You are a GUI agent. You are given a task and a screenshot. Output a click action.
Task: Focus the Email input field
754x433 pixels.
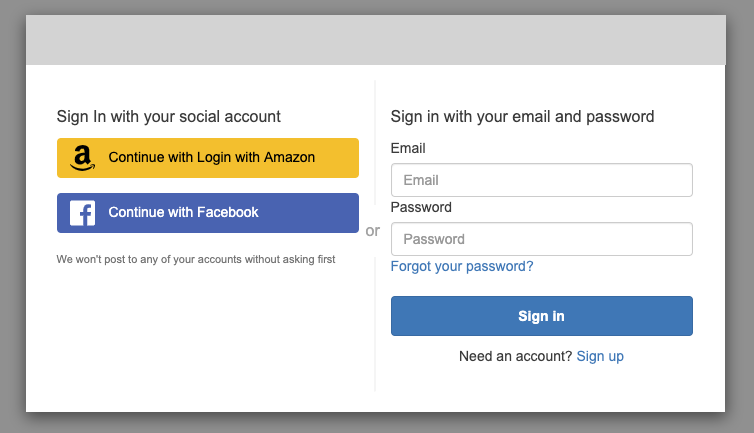pos(541,180)
